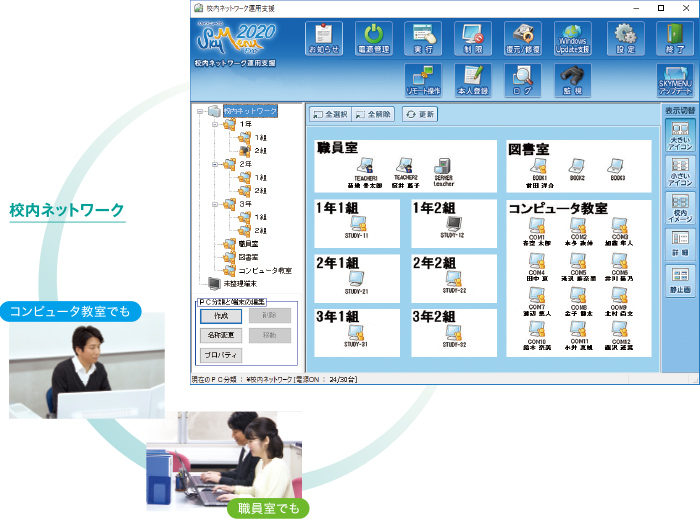
Task: Collapse the 2年 tree node
Action: click(215, 165)
